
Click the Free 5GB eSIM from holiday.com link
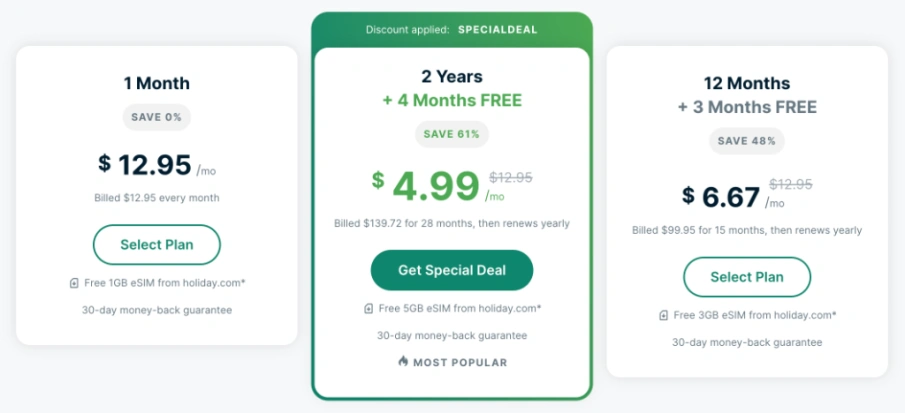[x=459, y=309]
